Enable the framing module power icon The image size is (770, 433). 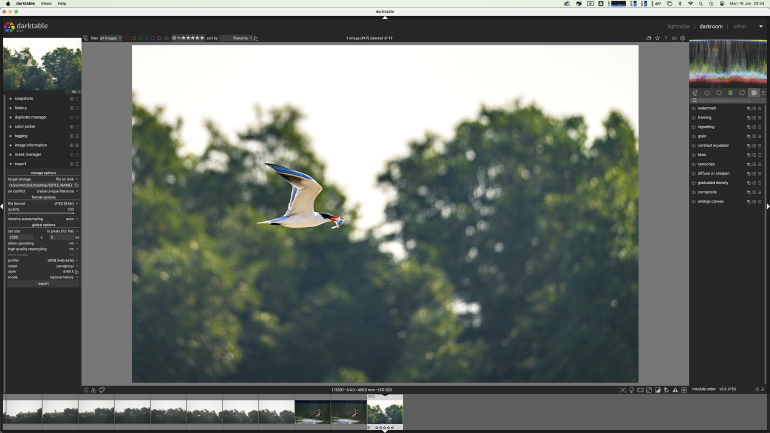coord(694,118)
